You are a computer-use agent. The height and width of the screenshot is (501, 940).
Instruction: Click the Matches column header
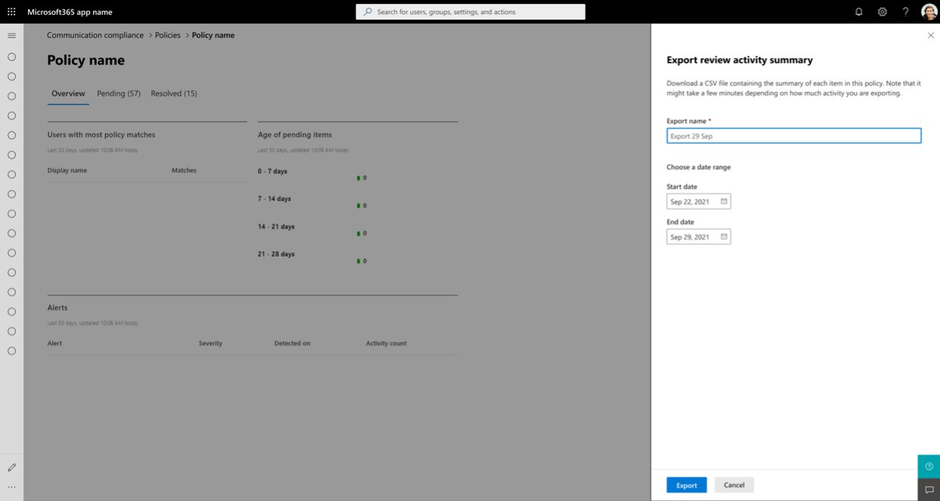tap(184, 170)
